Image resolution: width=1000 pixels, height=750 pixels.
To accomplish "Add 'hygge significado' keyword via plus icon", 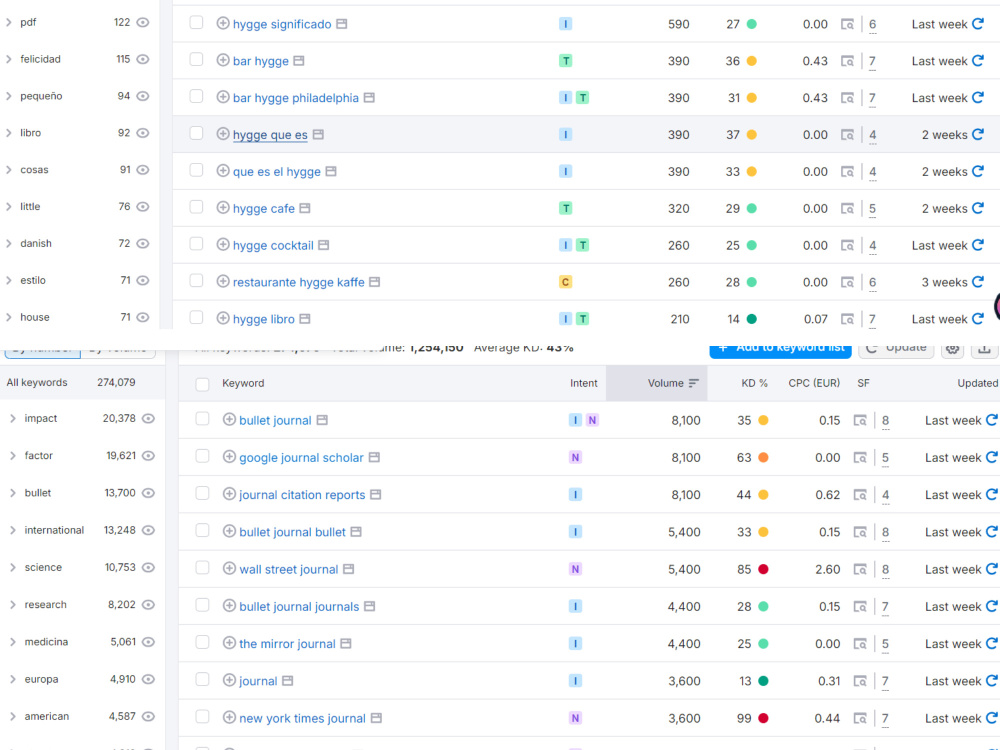I will tap(223, 24).
